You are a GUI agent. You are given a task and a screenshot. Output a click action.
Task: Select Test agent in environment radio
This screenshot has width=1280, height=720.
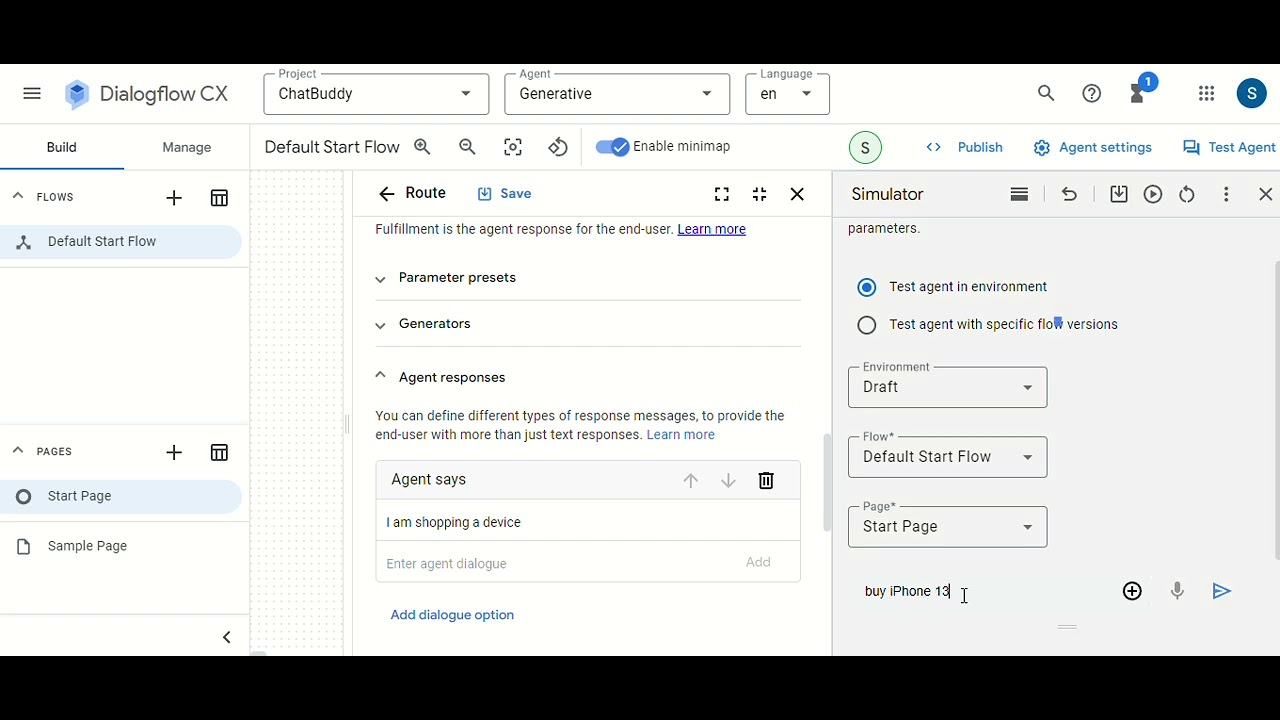coord(867,287)
